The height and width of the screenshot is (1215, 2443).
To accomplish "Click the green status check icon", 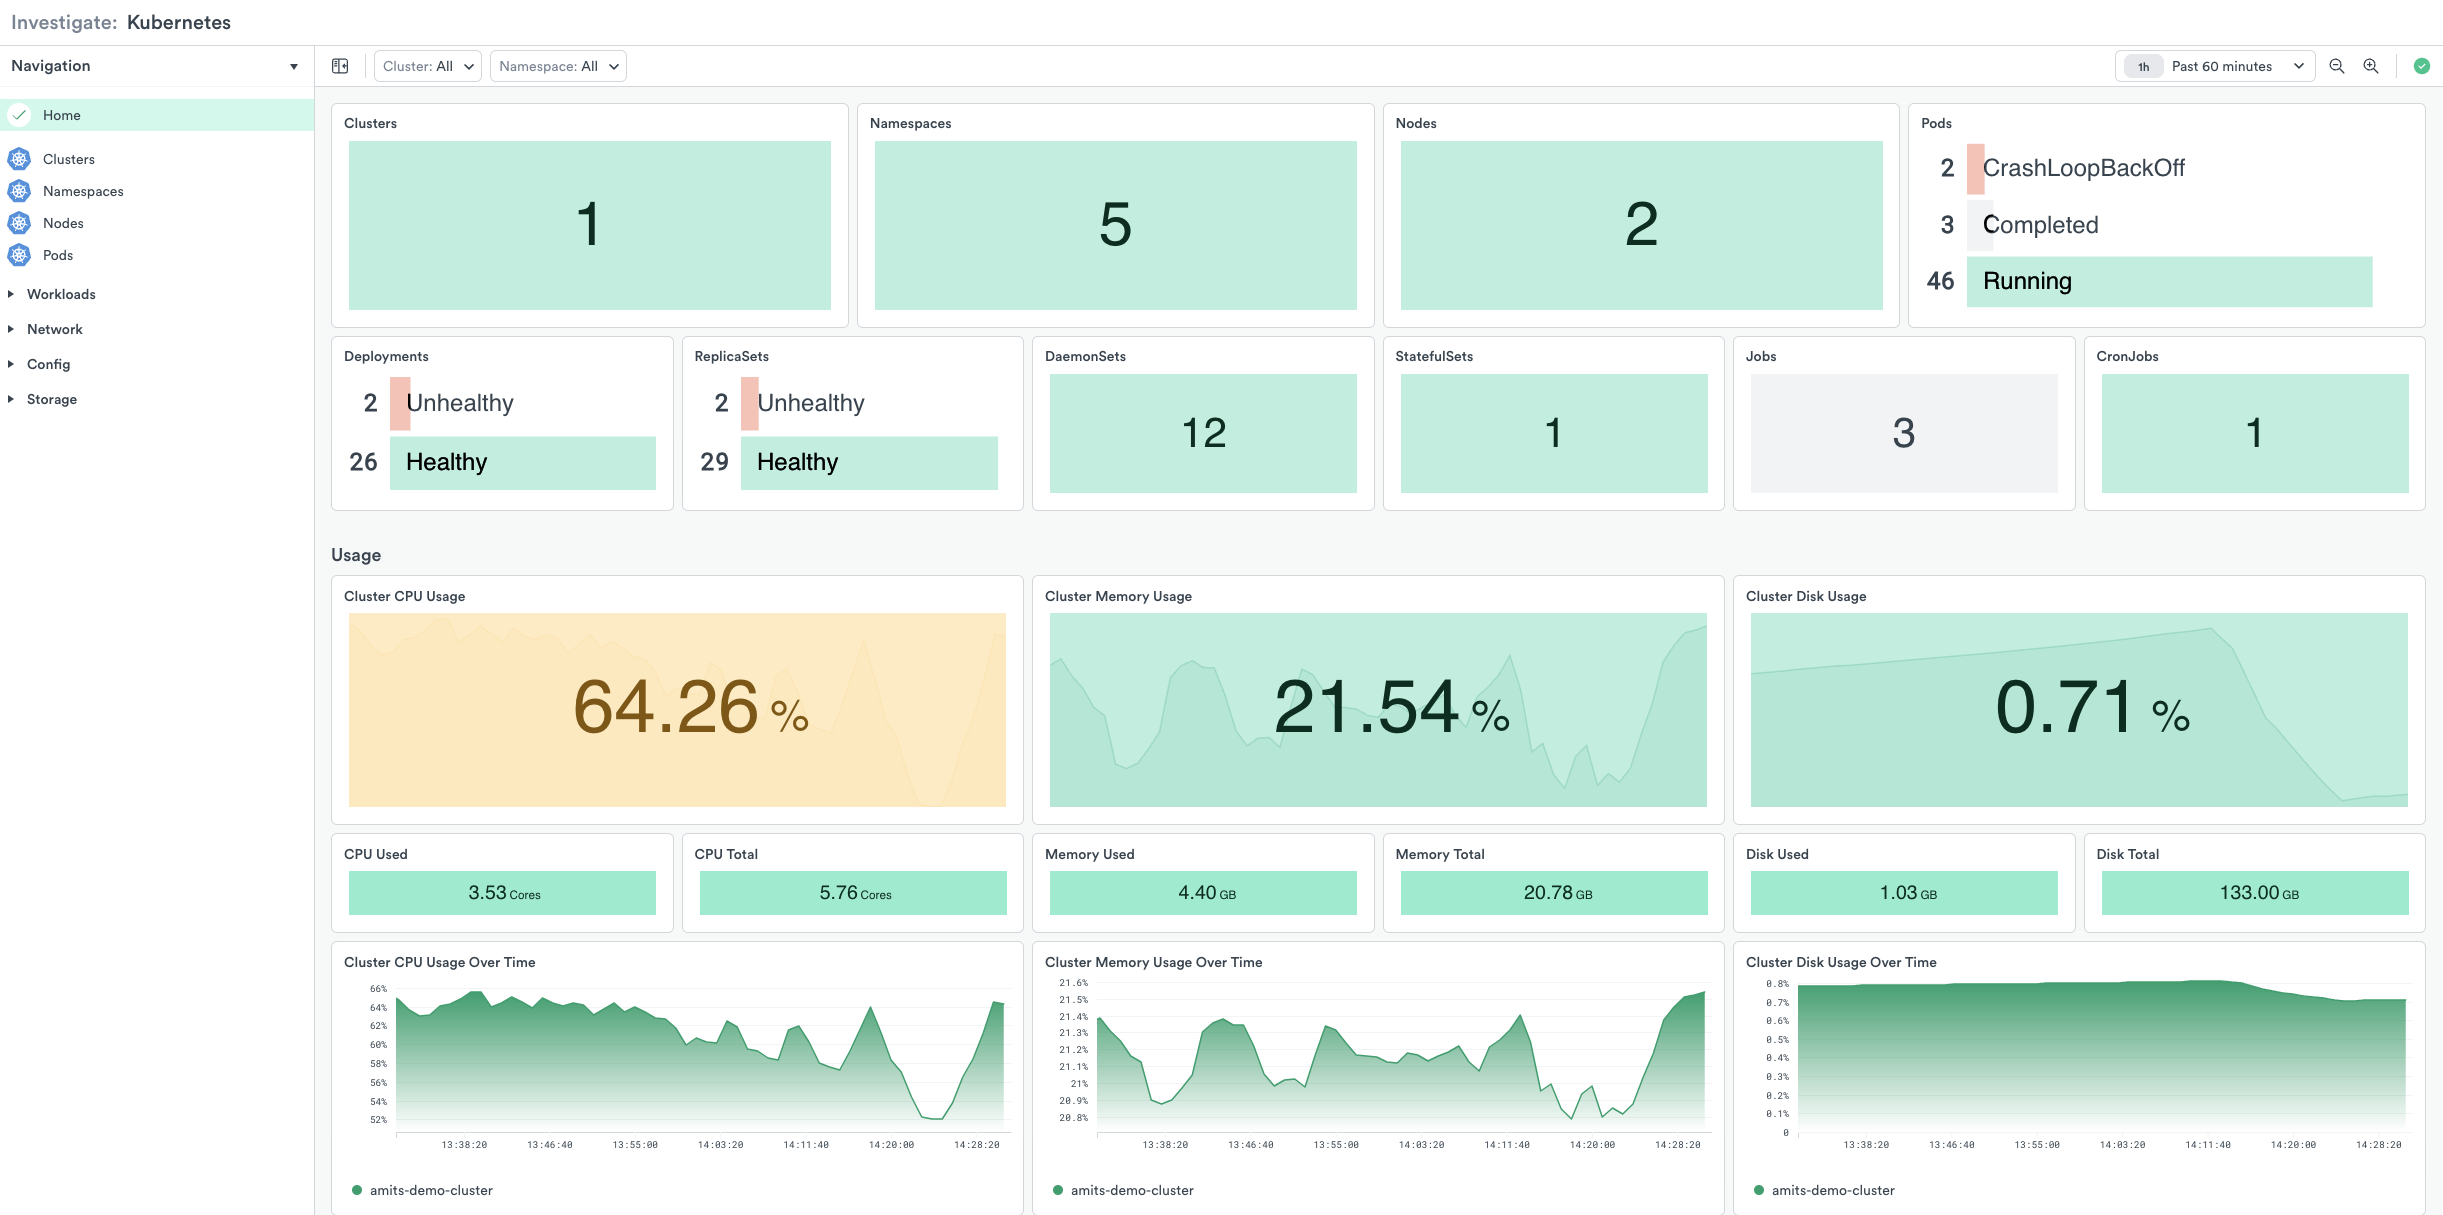I will point(2421,66).
